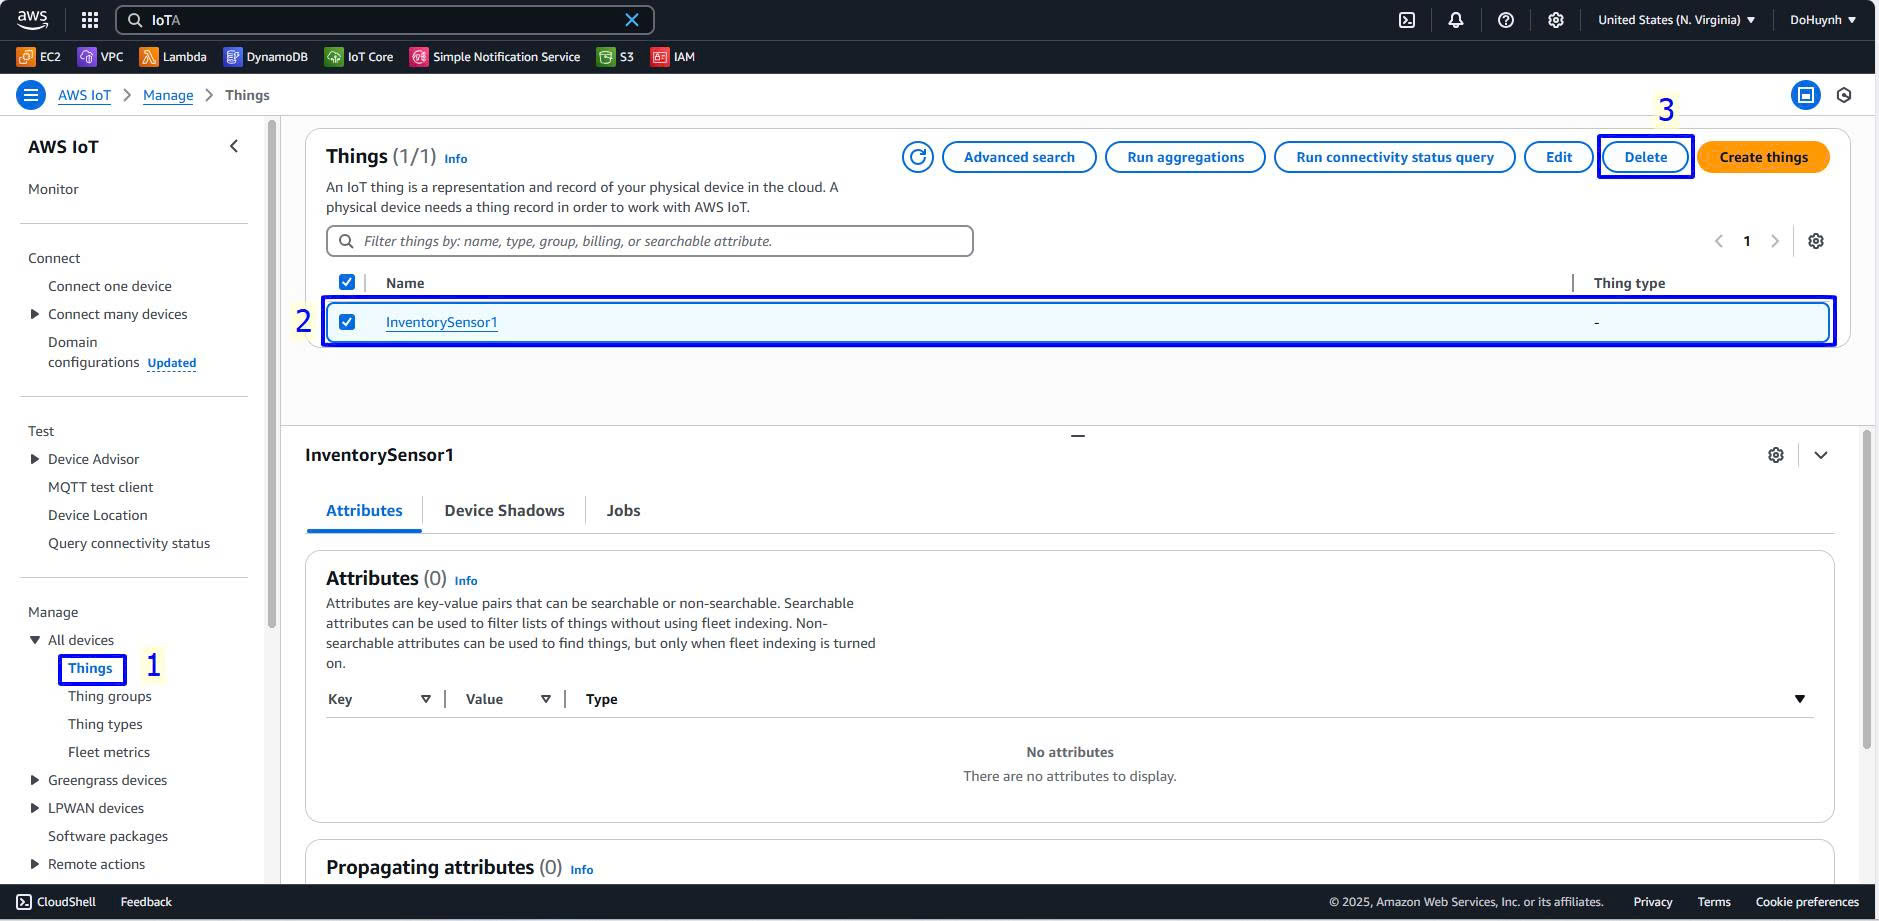This screenshot has height=921, width=1879.
Task: Open the help question mark icon
Action: 1505,20
